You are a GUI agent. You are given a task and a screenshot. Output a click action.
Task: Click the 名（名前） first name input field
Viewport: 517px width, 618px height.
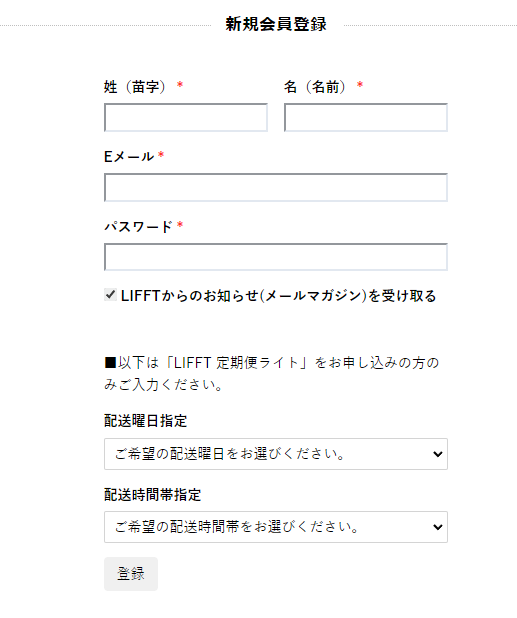pos(366,117)
